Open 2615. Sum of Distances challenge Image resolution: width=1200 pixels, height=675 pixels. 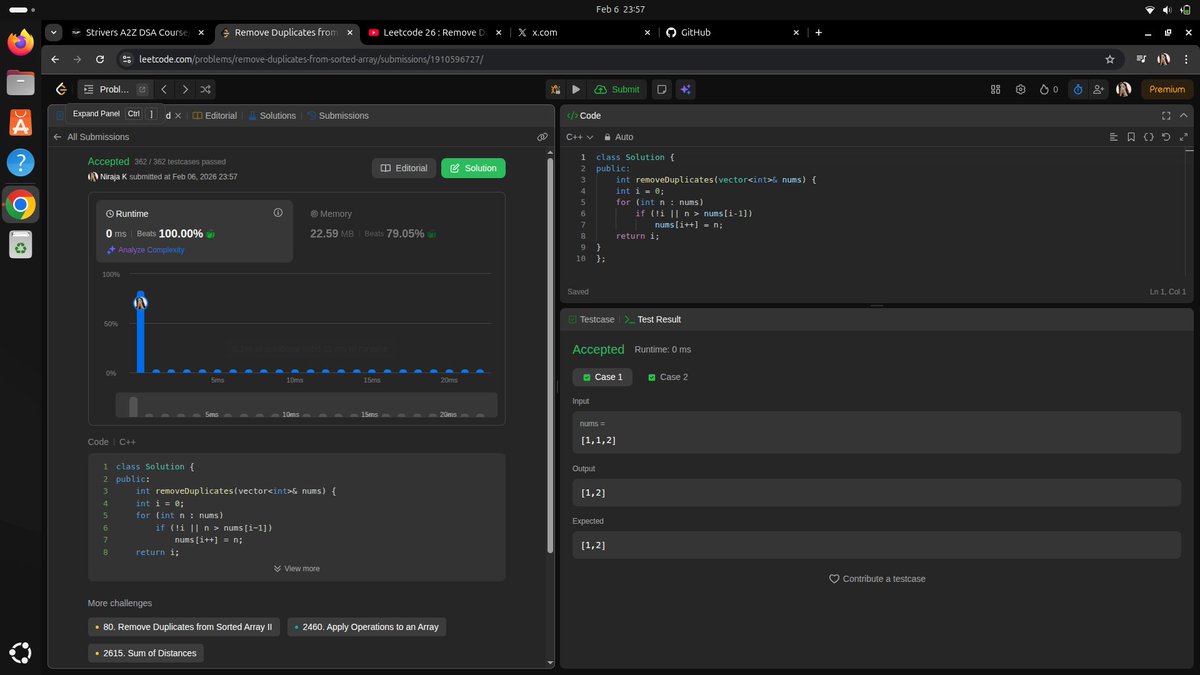146,653
